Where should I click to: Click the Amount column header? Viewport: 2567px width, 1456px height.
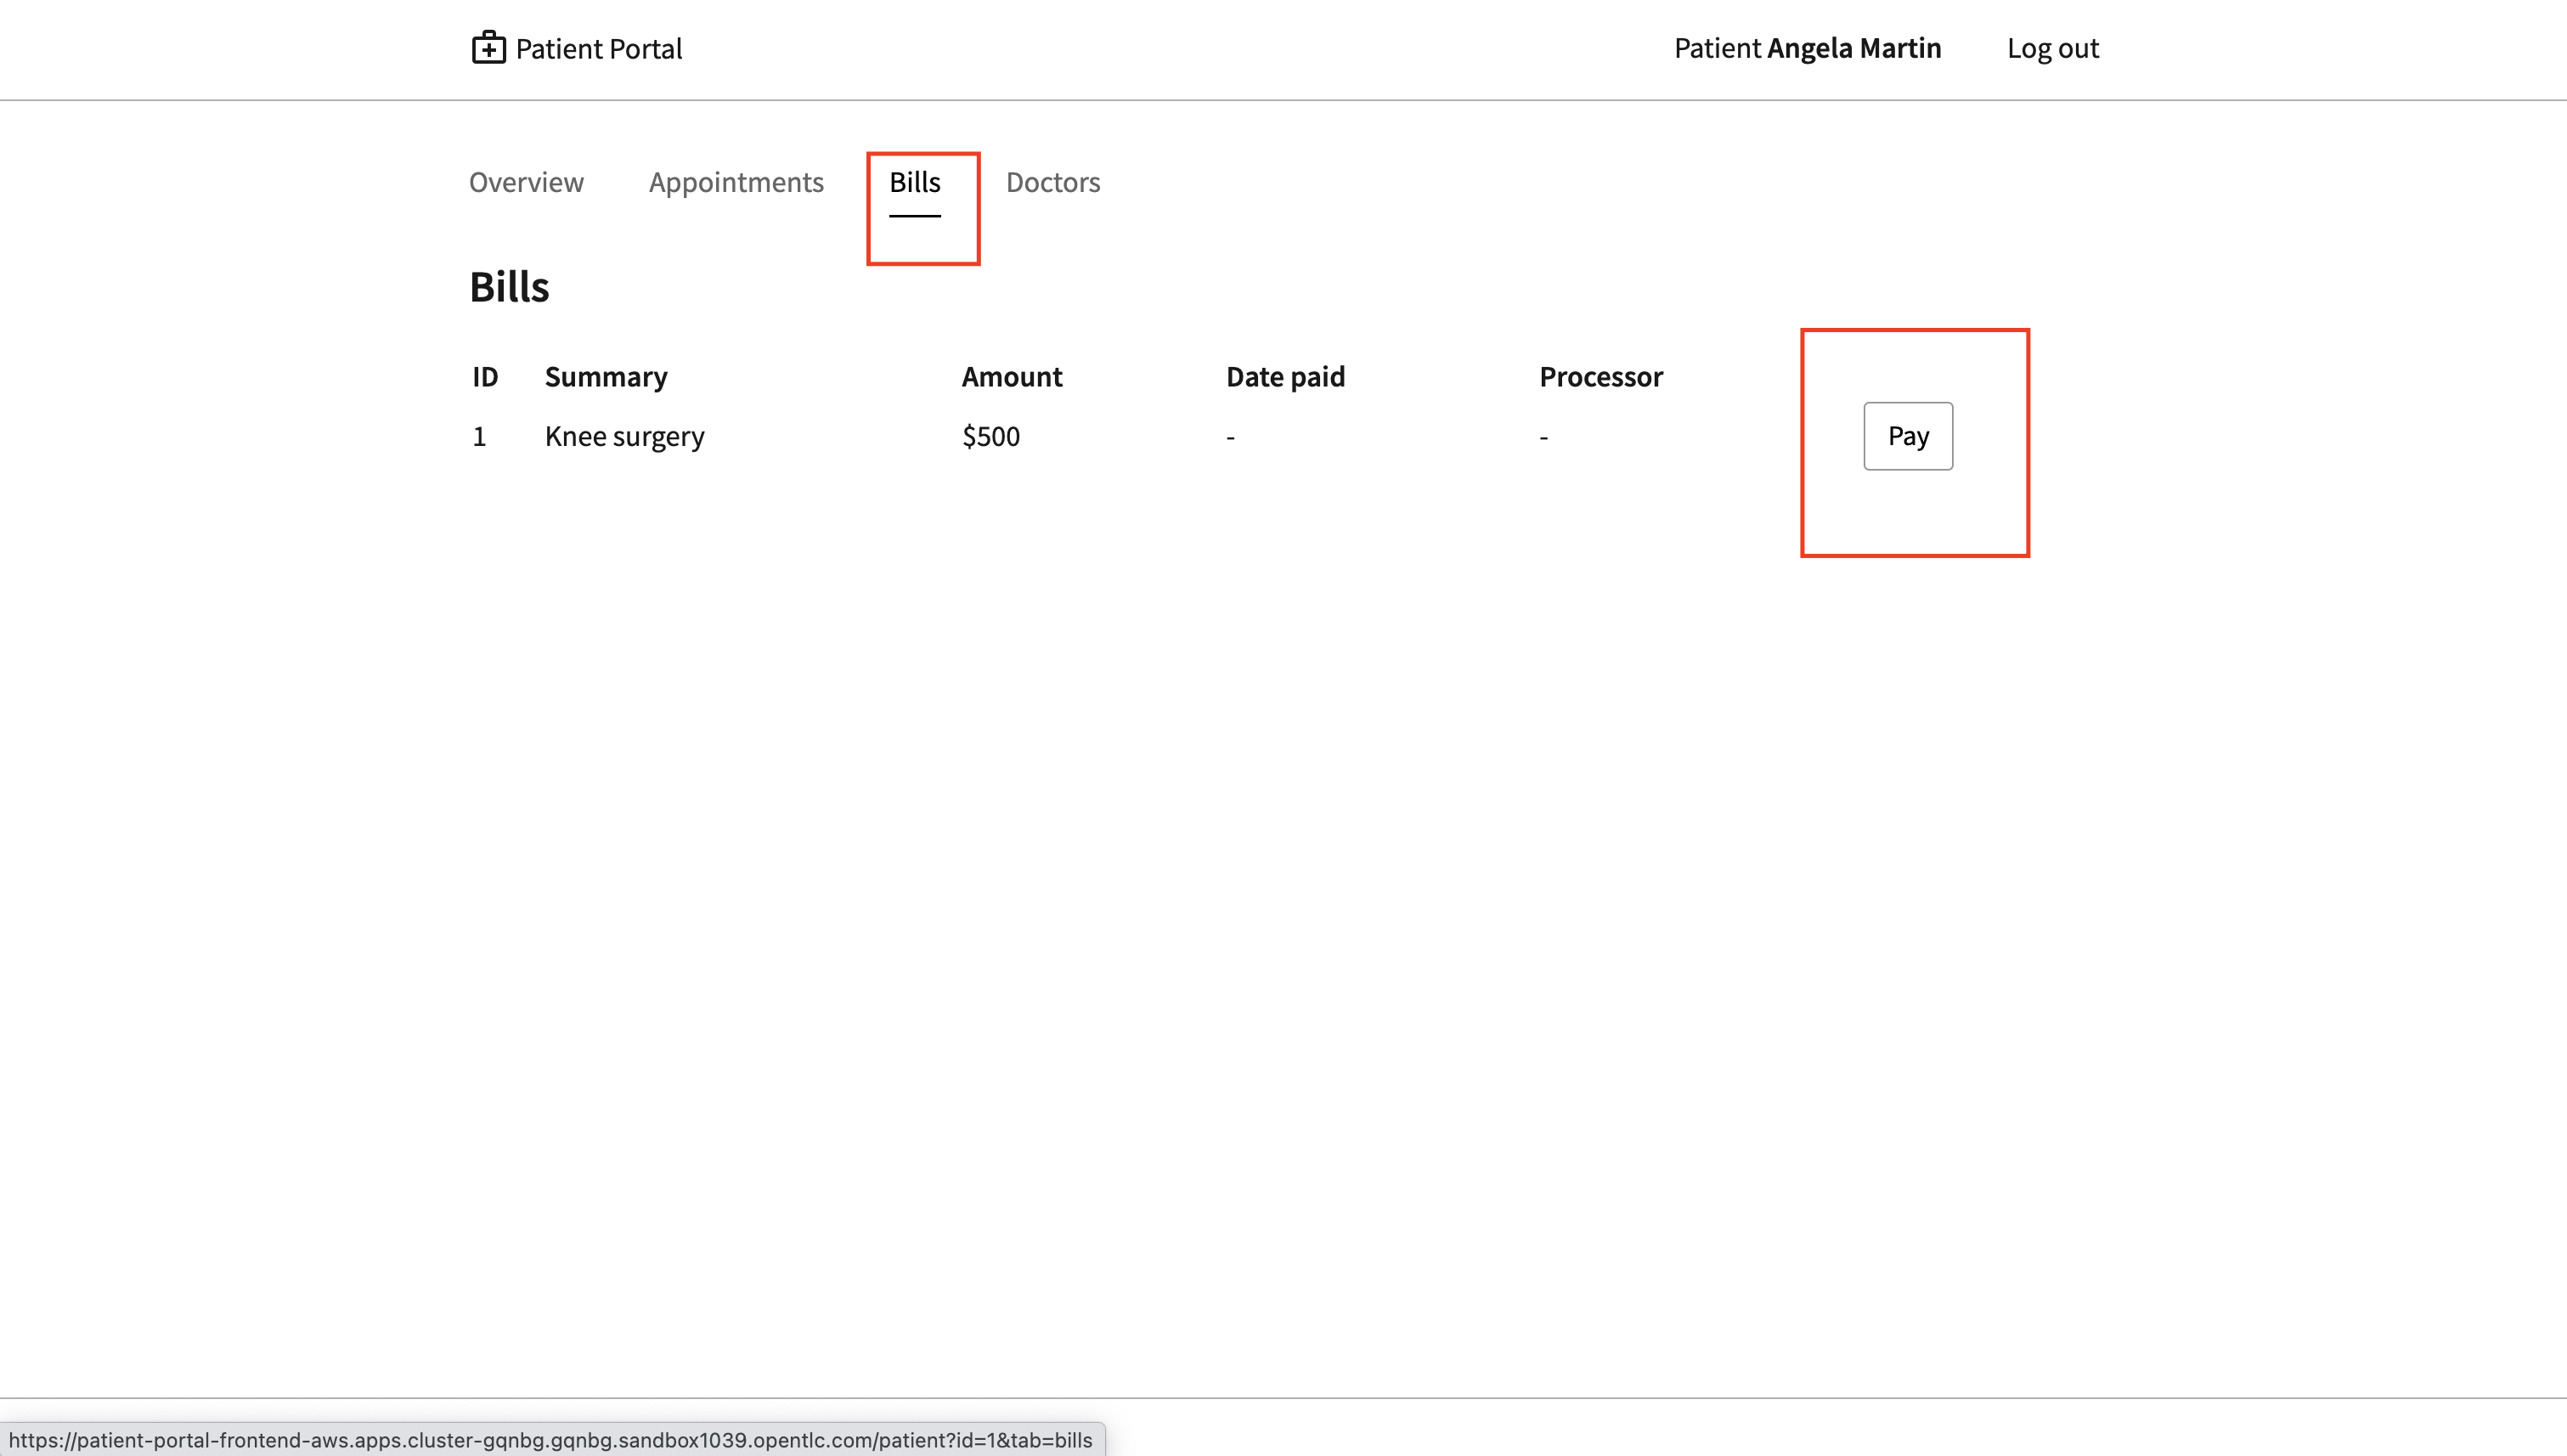[1012, 377]
